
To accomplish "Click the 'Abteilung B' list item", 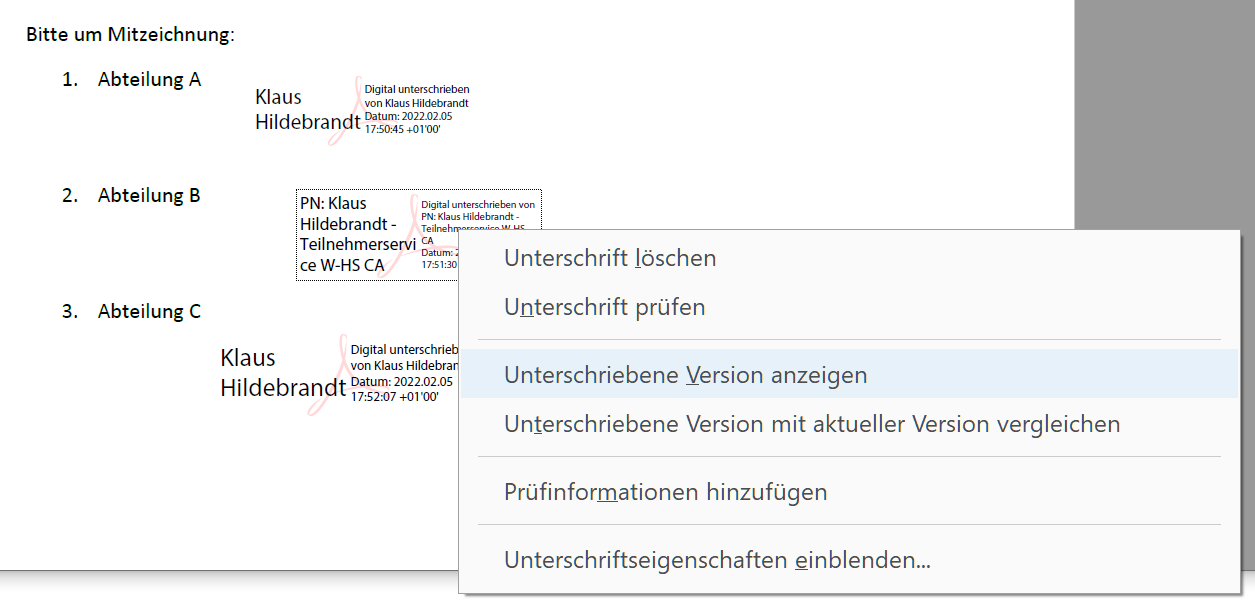I will 149,196.
